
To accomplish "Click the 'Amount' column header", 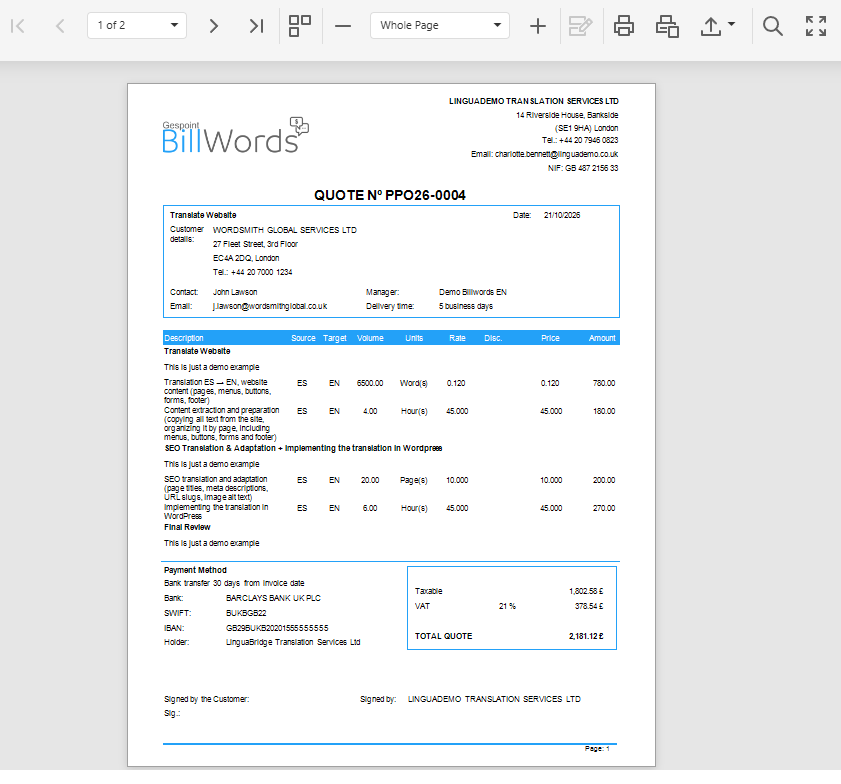I will (x=602, y=338).
